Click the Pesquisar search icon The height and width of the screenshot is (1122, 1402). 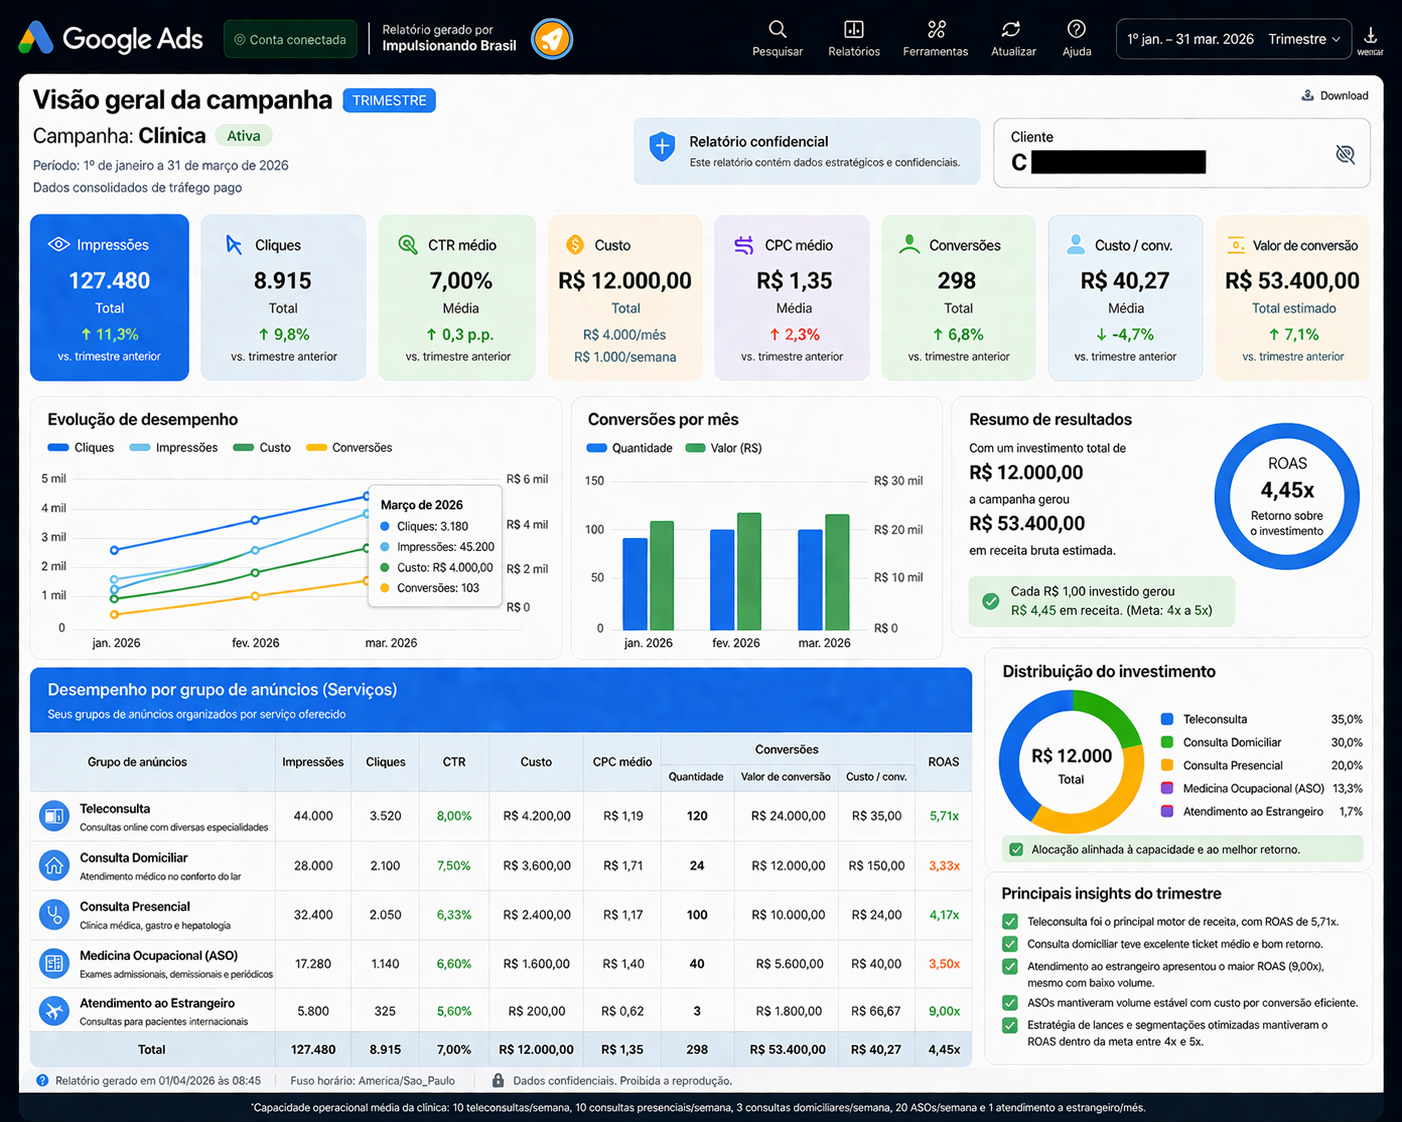coord(777,30)
